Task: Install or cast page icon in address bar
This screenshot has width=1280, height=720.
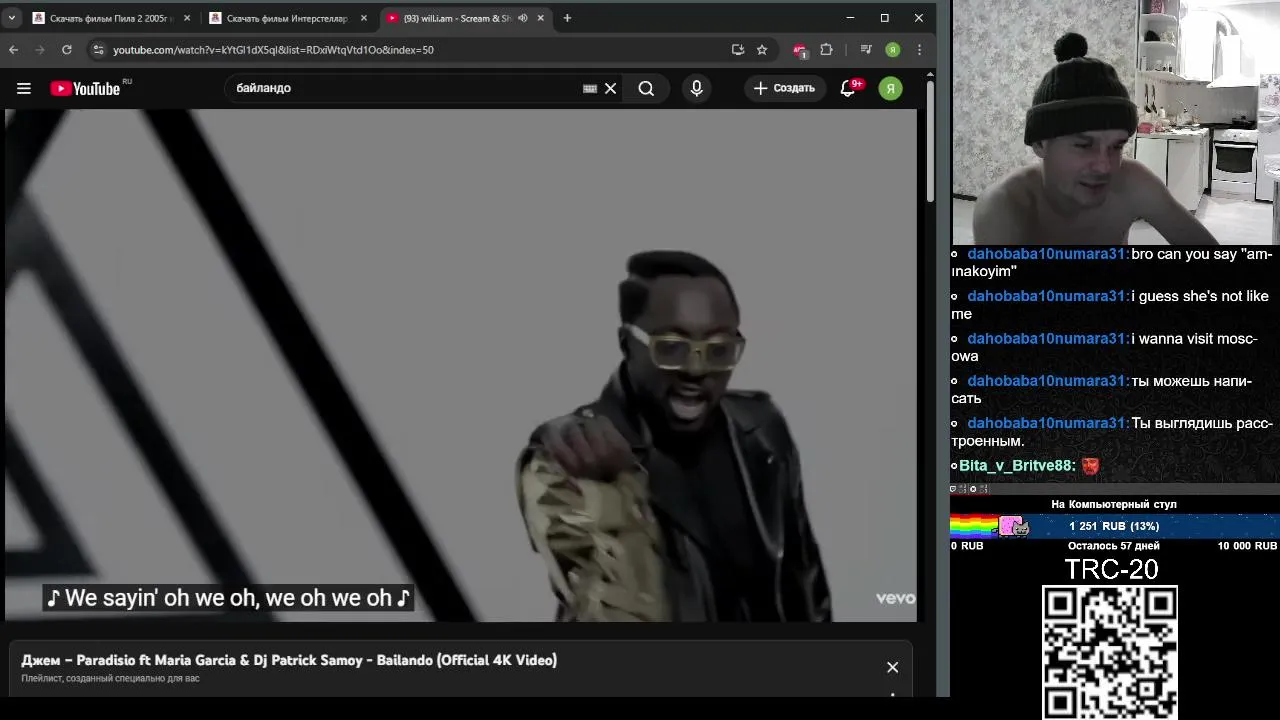Action: [738, 49]
